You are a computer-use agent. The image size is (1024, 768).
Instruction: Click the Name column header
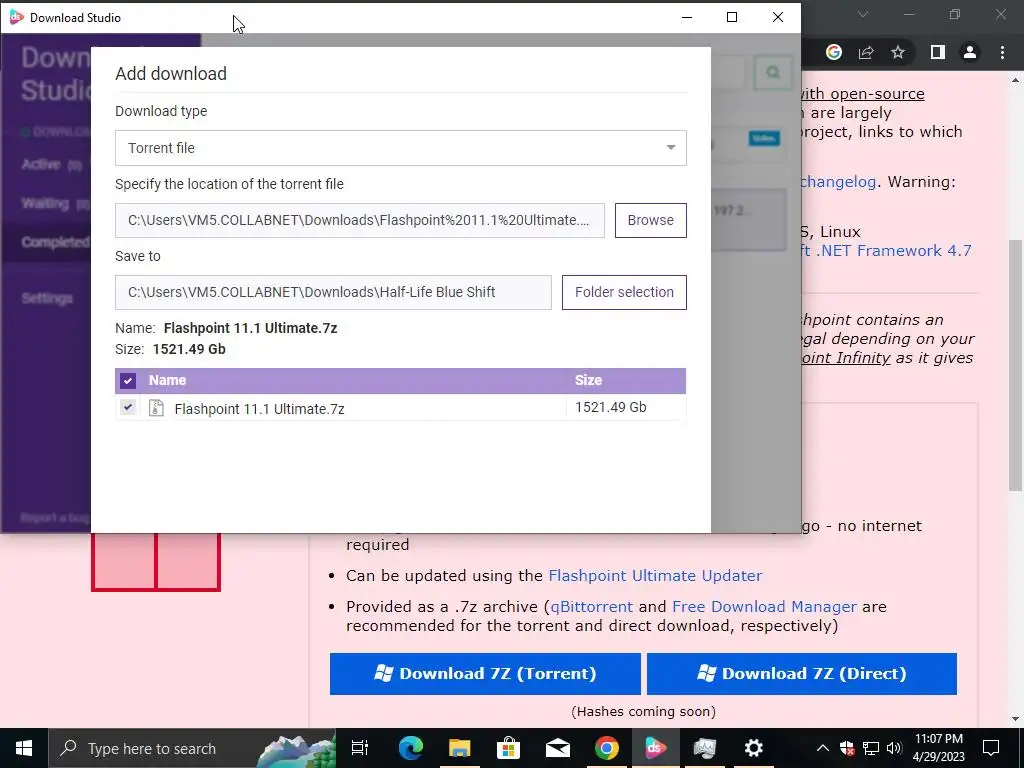pos(167,380)
